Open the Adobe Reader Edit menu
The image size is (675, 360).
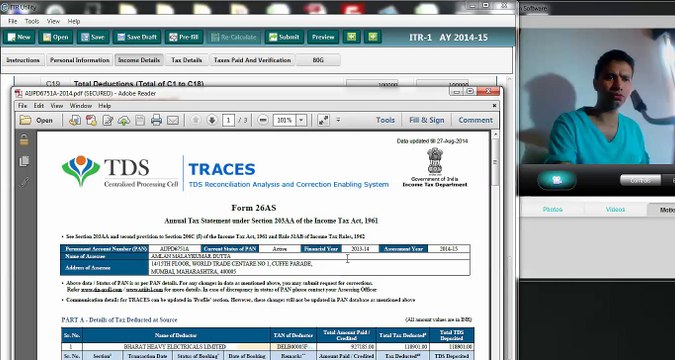39,106
